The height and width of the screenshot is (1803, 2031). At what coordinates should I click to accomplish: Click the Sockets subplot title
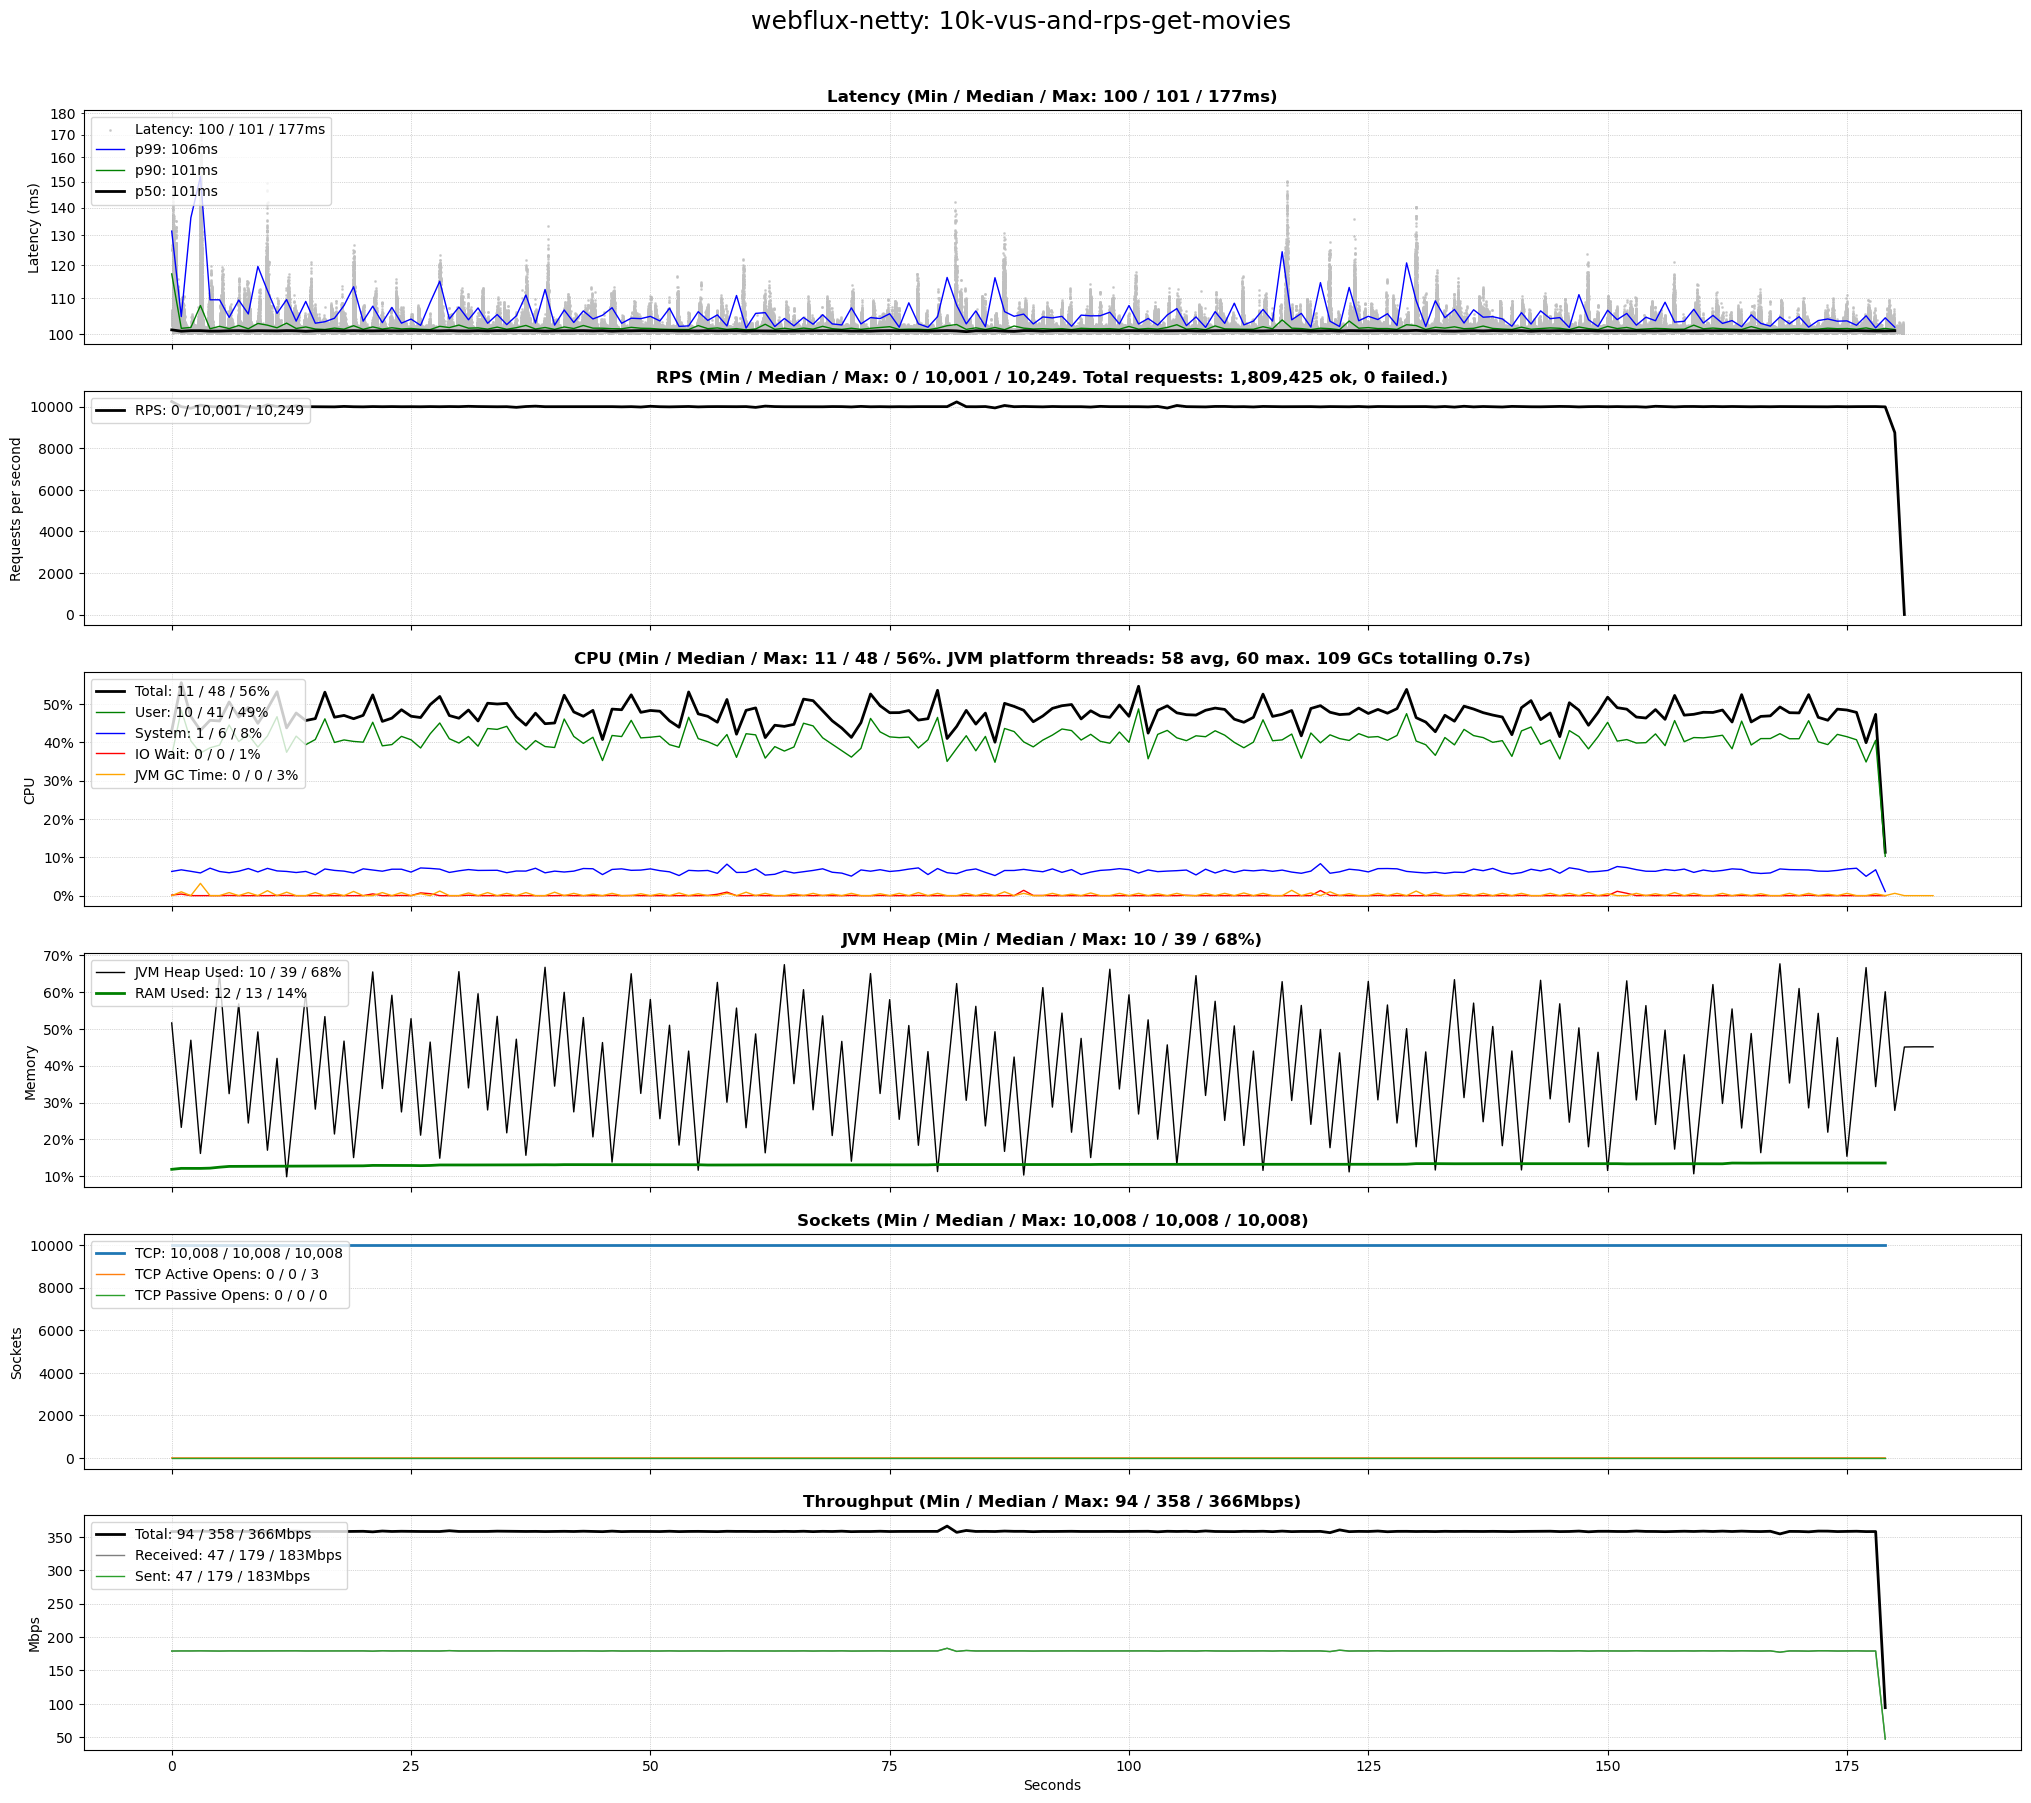click(x=1051, y=1221)
